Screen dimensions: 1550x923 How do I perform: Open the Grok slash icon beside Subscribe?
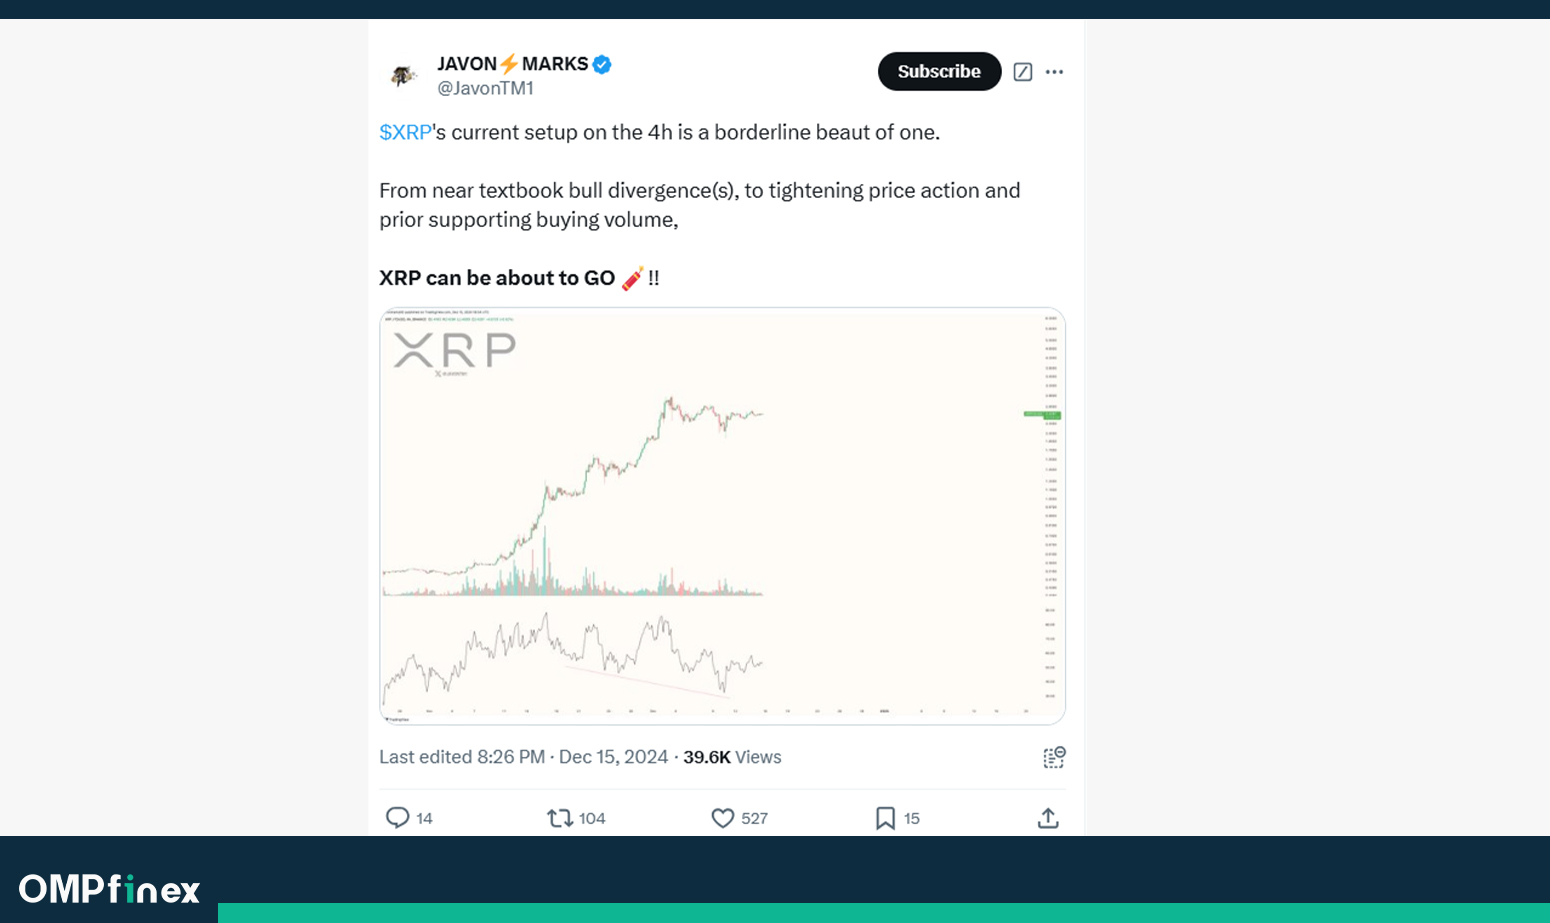pyautogui.click(x=1022, y=72)
